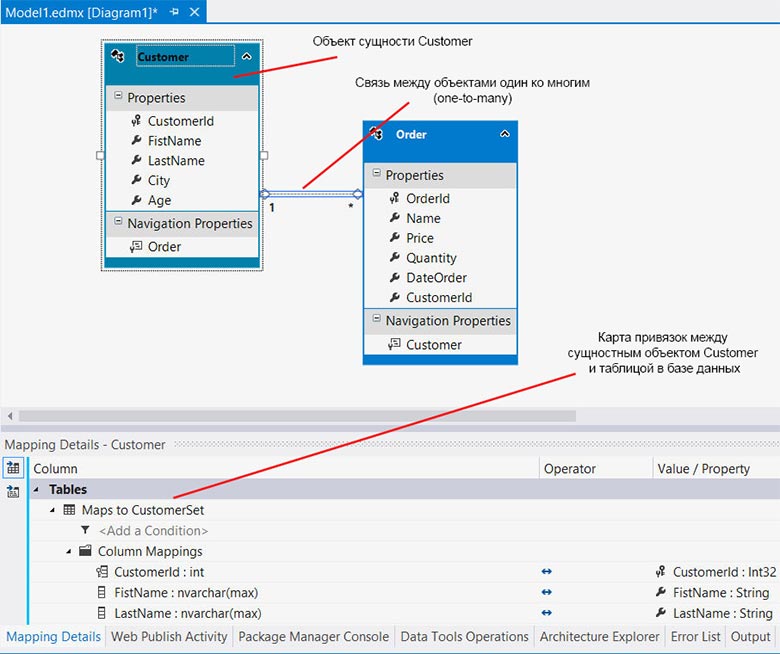This screenshot has width=780, height=654.
Task: Select the FistName : nvarchar(max) column row
Action: point(186,593)
